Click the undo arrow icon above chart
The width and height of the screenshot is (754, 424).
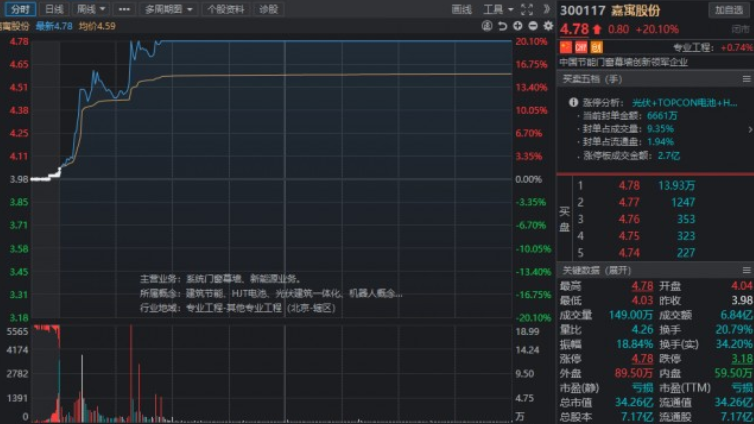pos(502,25)
